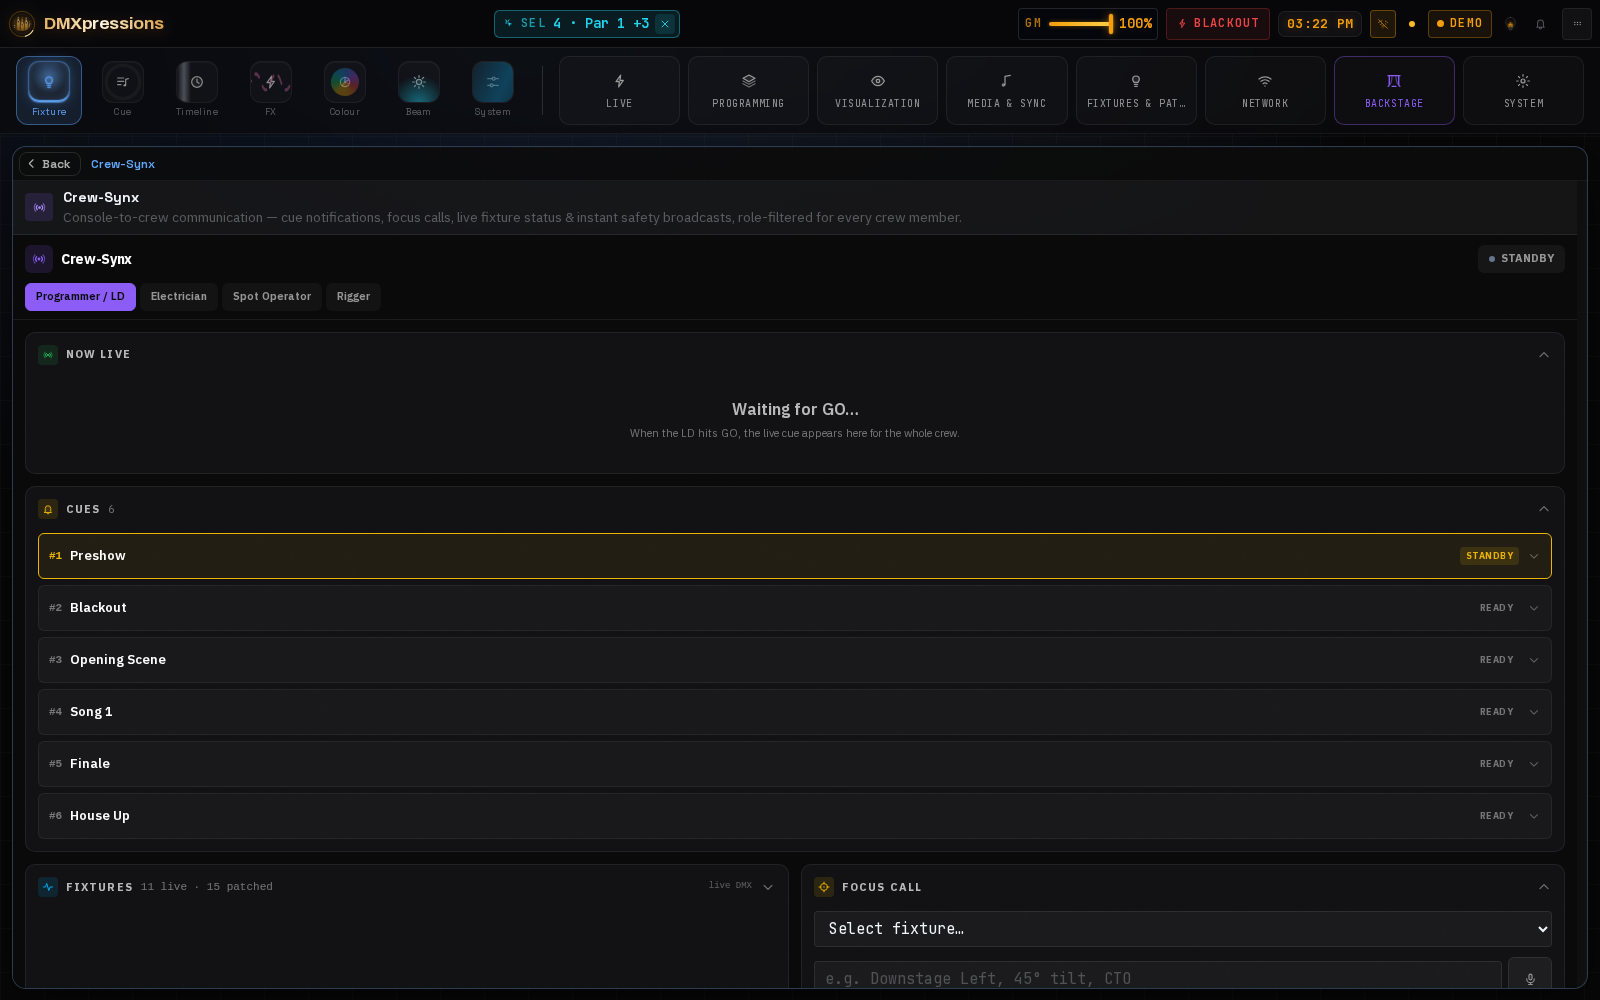Collapse the CUES panel
This screenshot has width=1600, height=1000.
pos(1544,509)
